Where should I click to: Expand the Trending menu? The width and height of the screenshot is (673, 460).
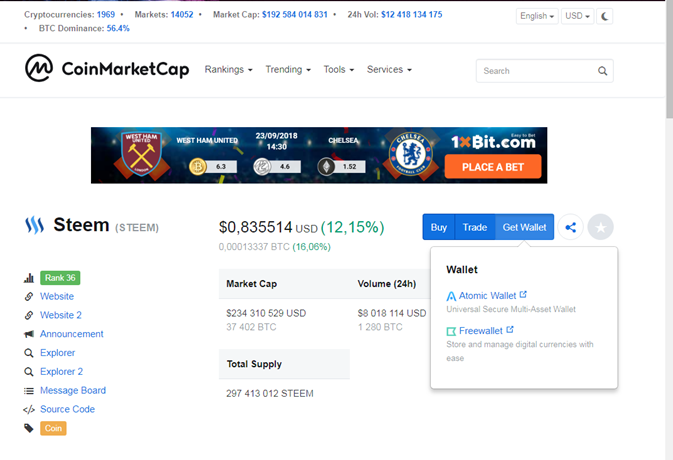tap(288, 70)
